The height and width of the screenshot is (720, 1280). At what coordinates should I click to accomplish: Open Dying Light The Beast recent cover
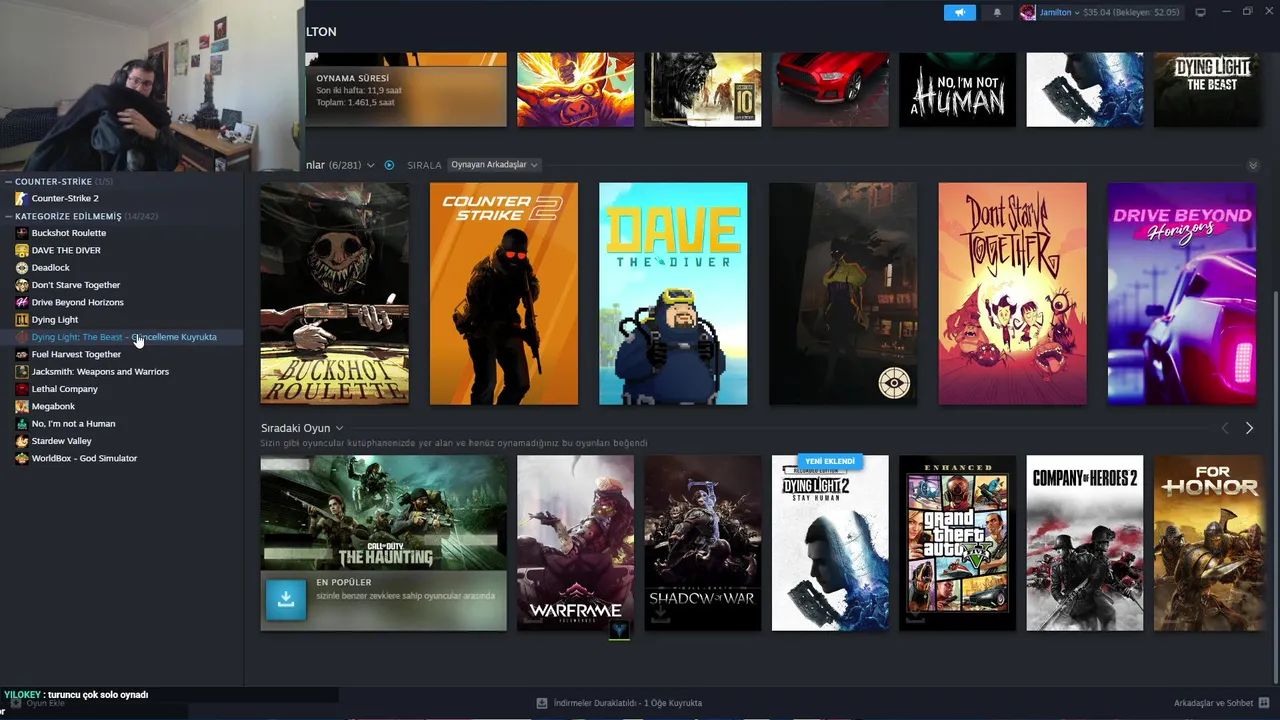pos(1209,90)
